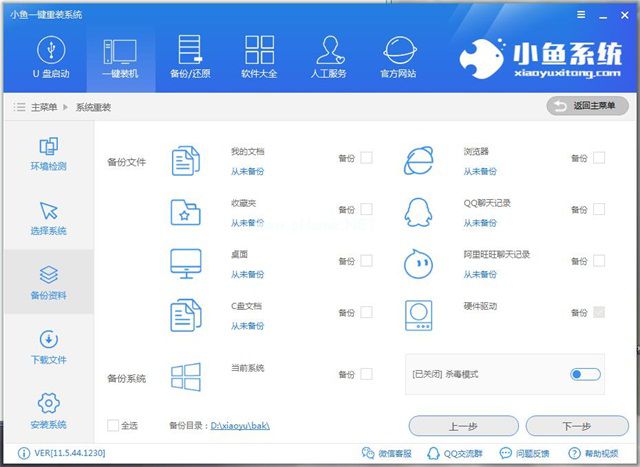Click 主菜单 in the breadcrumb
The height and width of the screenshot is (467, 640).
click(44, 107)
